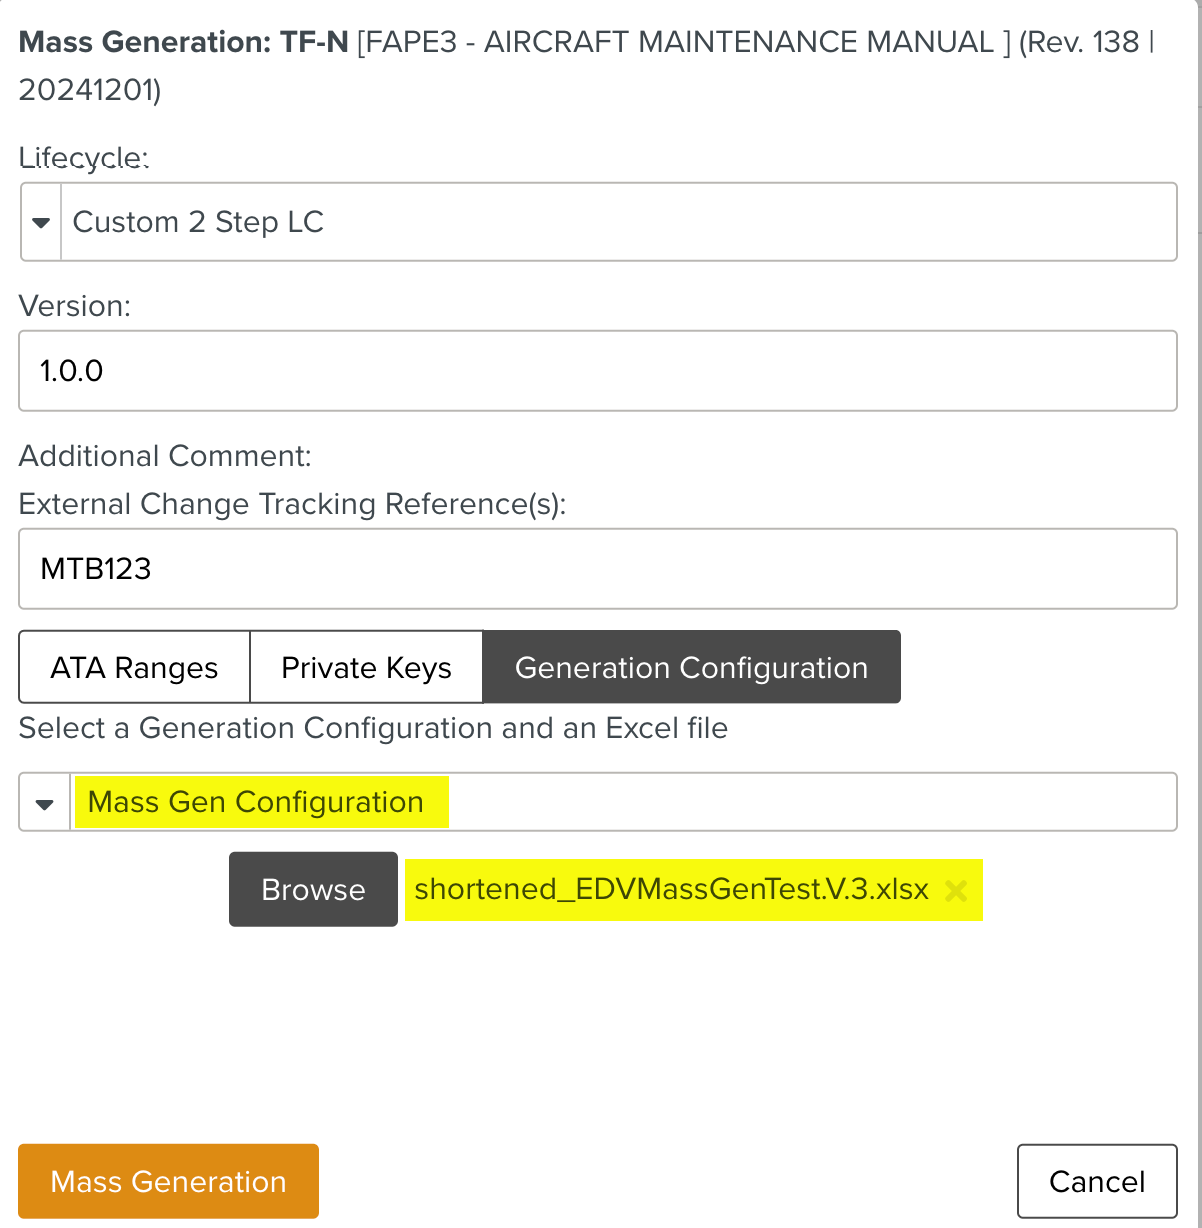Viewport: 1202px width, 1228px height.
Task: Click the Version field label
Action: tap(75, 306)
